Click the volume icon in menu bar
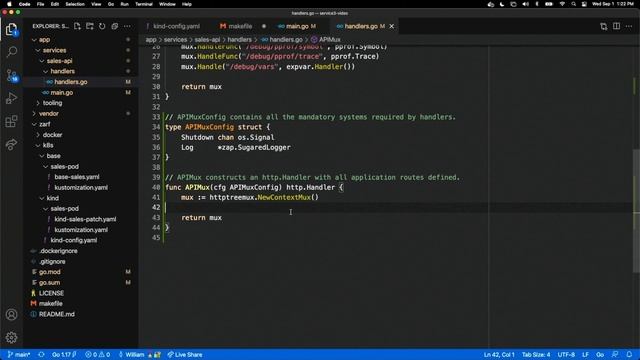 [525, 4]
